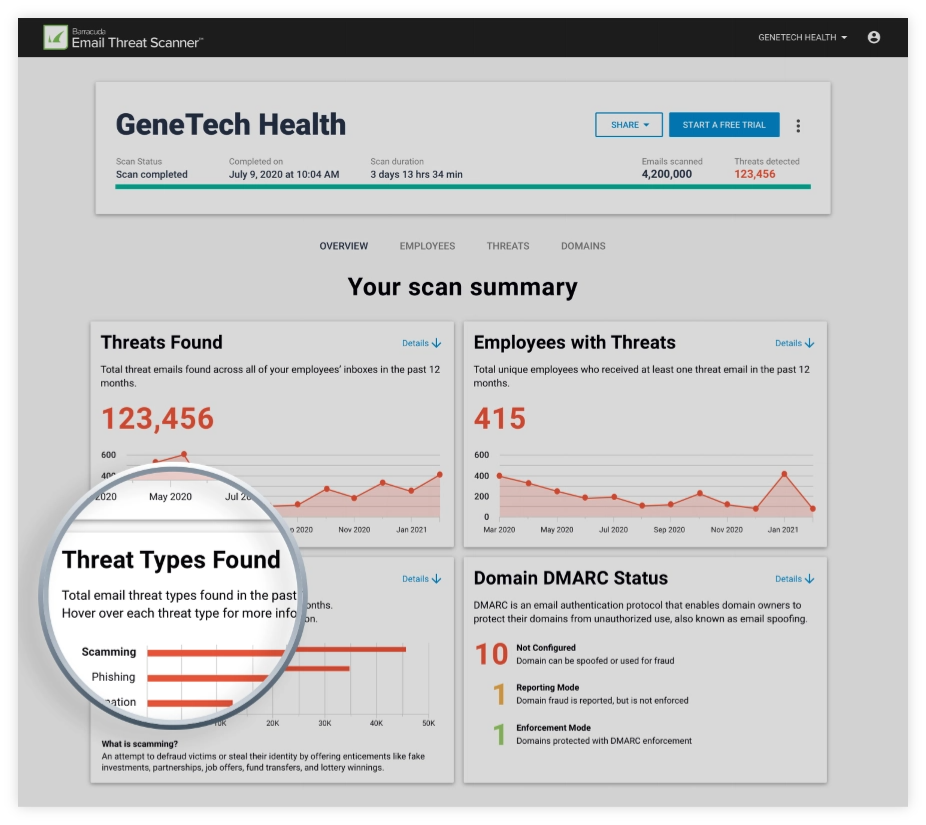The height and width of the screenshot is (825, 926).
Task: Click the Not Configured count 10
Action: pyautogui.click(x=491, y=654)
